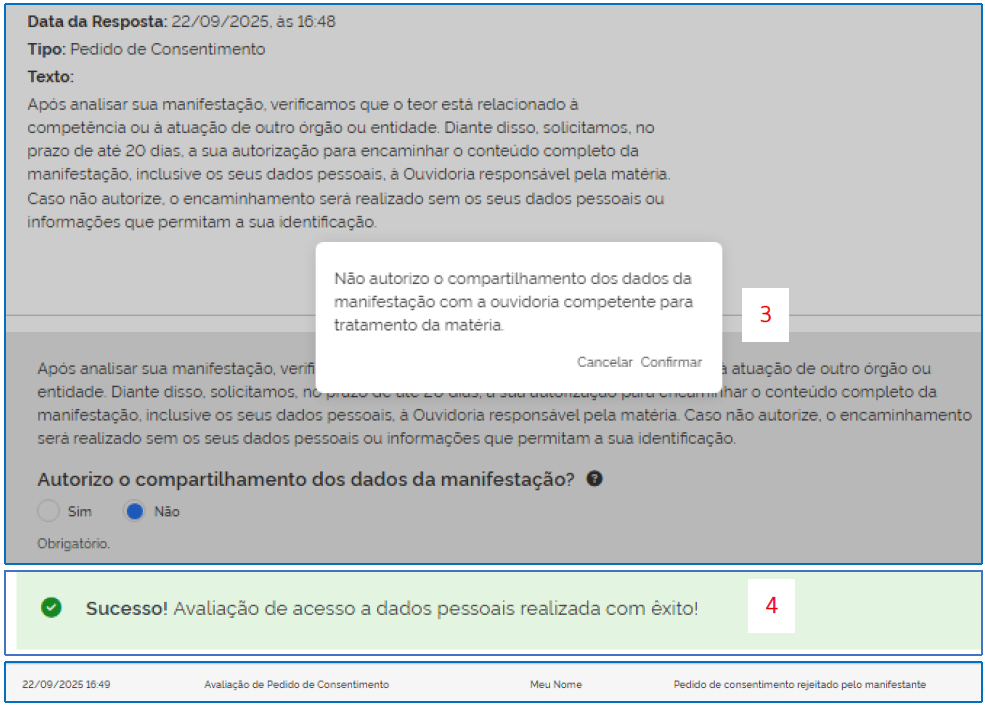This screenshot has width=985, height=705.
Task: Click the Data da Resposta label
Action: click(x=97, y=21)
